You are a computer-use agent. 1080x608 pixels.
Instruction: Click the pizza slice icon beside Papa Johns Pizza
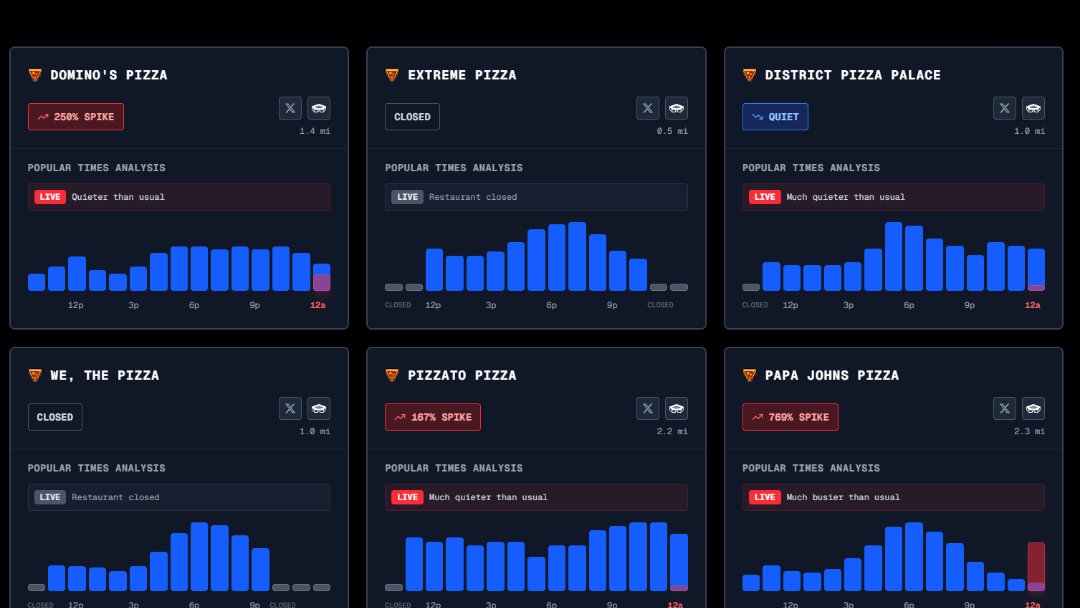pyautogui.click(x=749, y=375)
